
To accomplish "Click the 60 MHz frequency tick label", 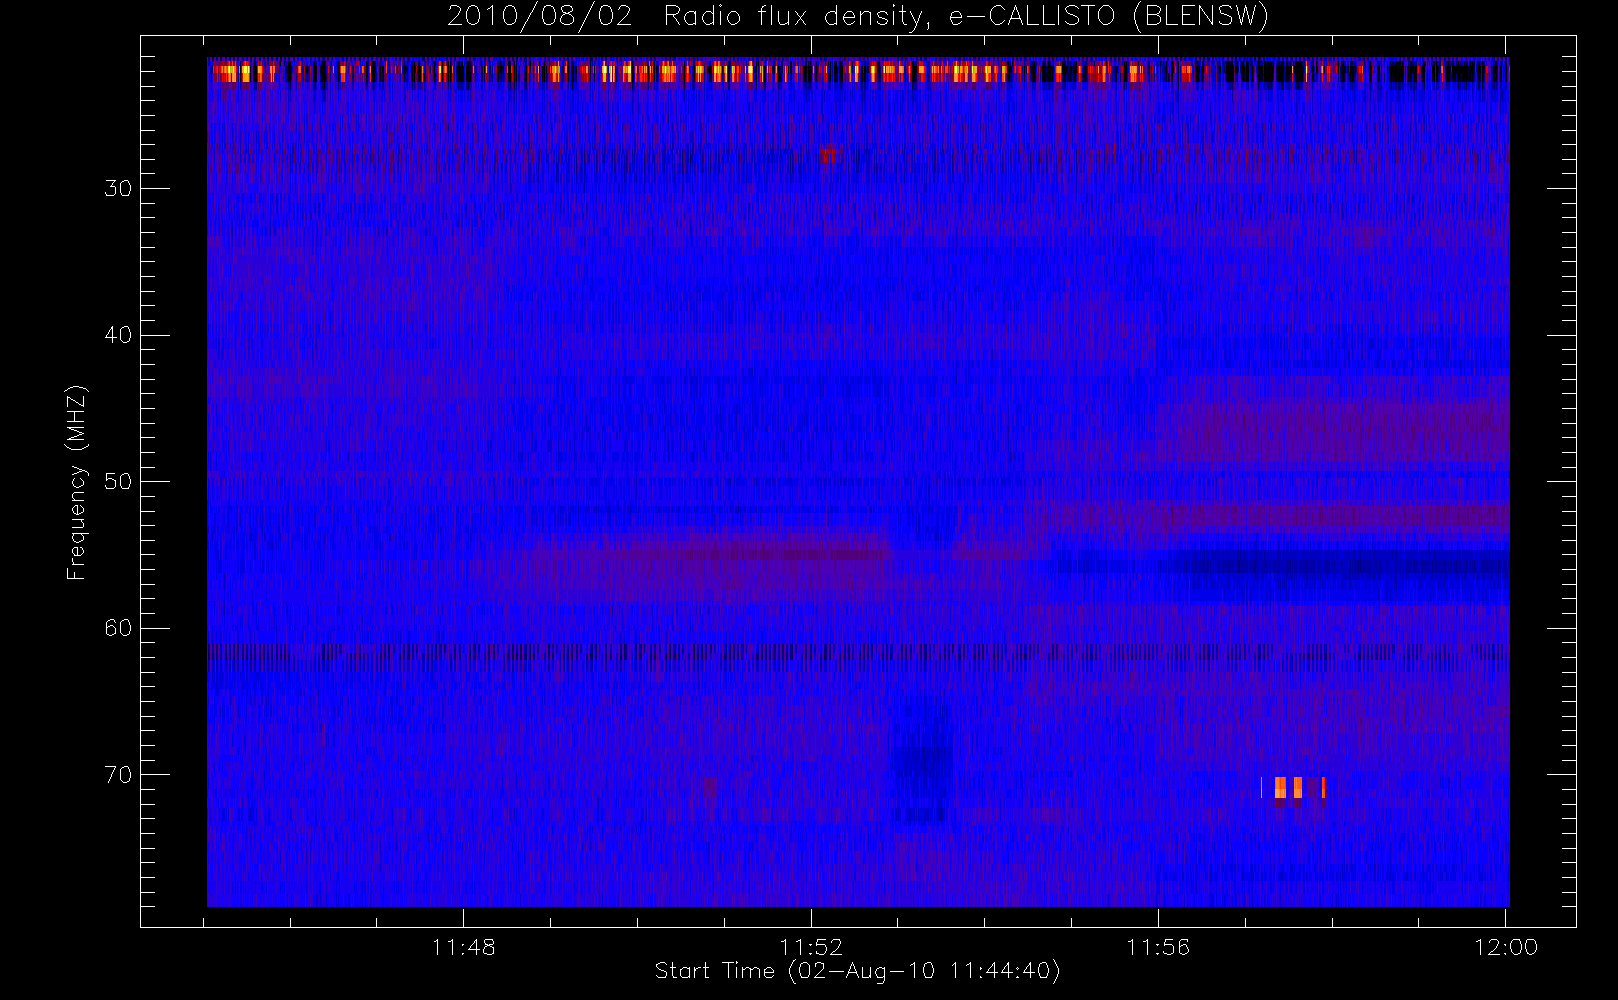I will point(118,628).
